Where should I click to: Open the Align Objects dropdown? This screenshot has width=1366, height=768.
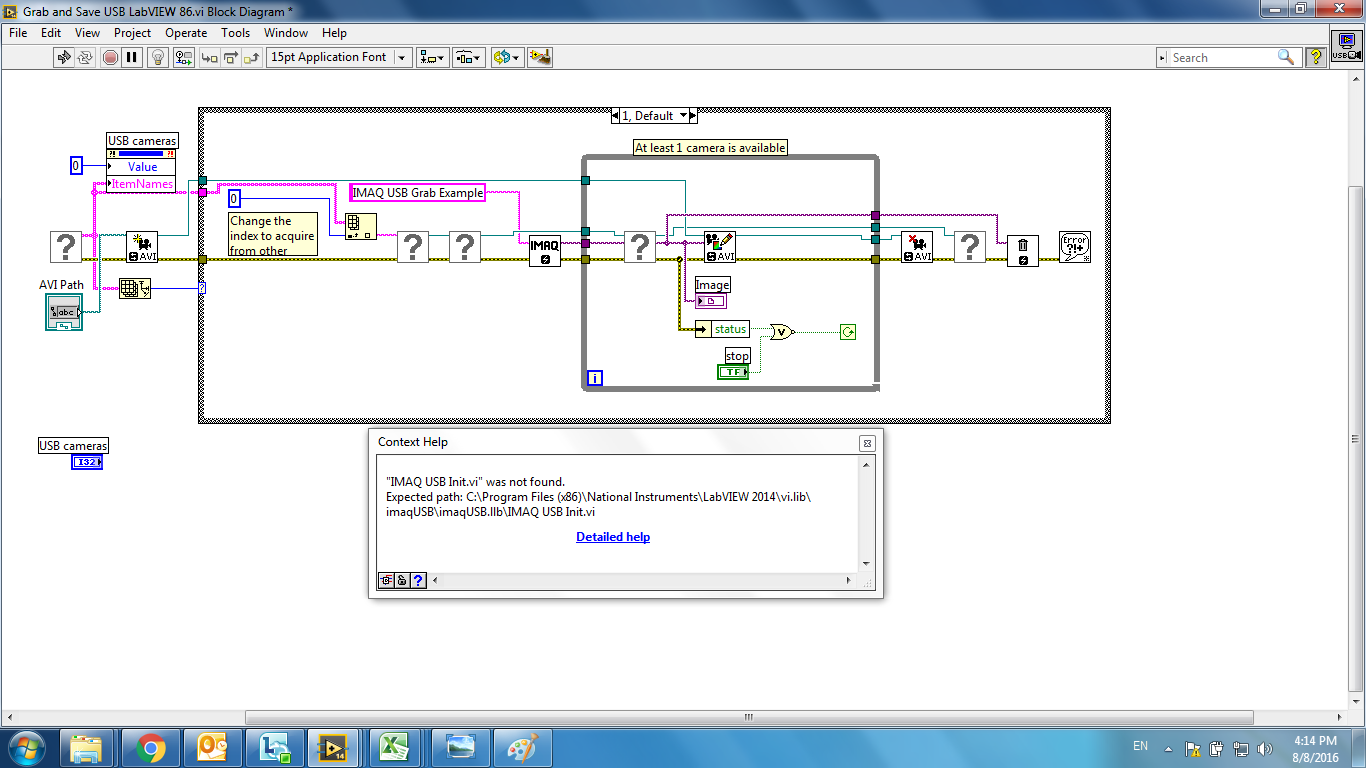coord(433,57)
